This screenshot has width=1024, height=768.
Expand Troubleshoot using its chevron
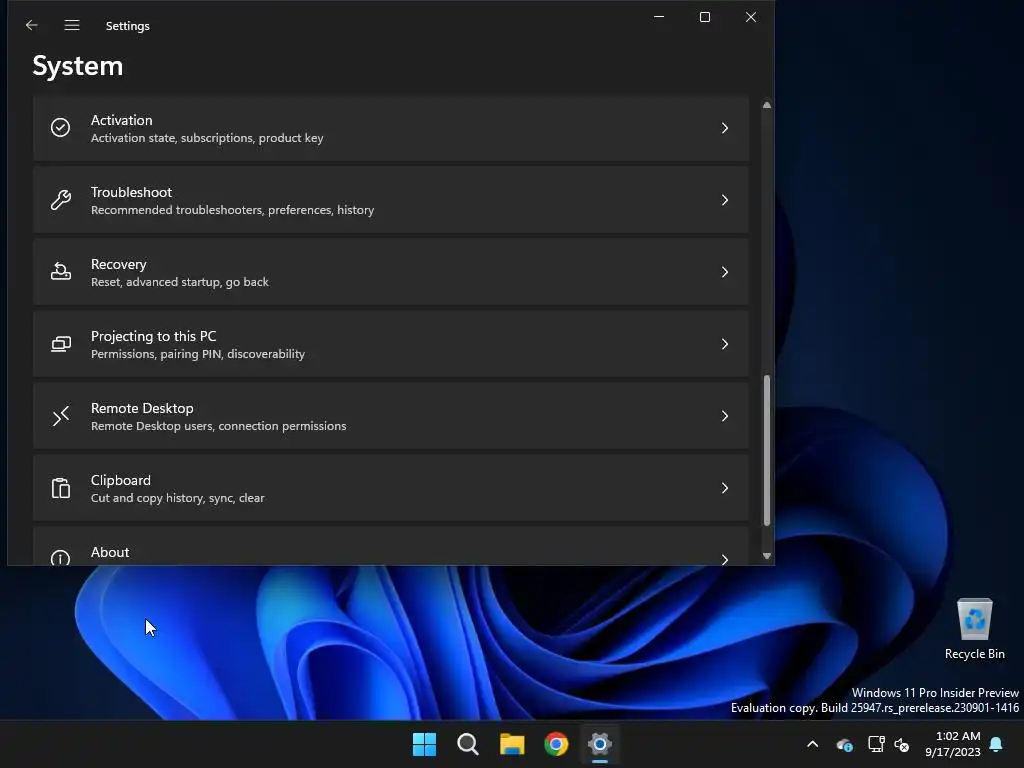click(x=725, y=200)
